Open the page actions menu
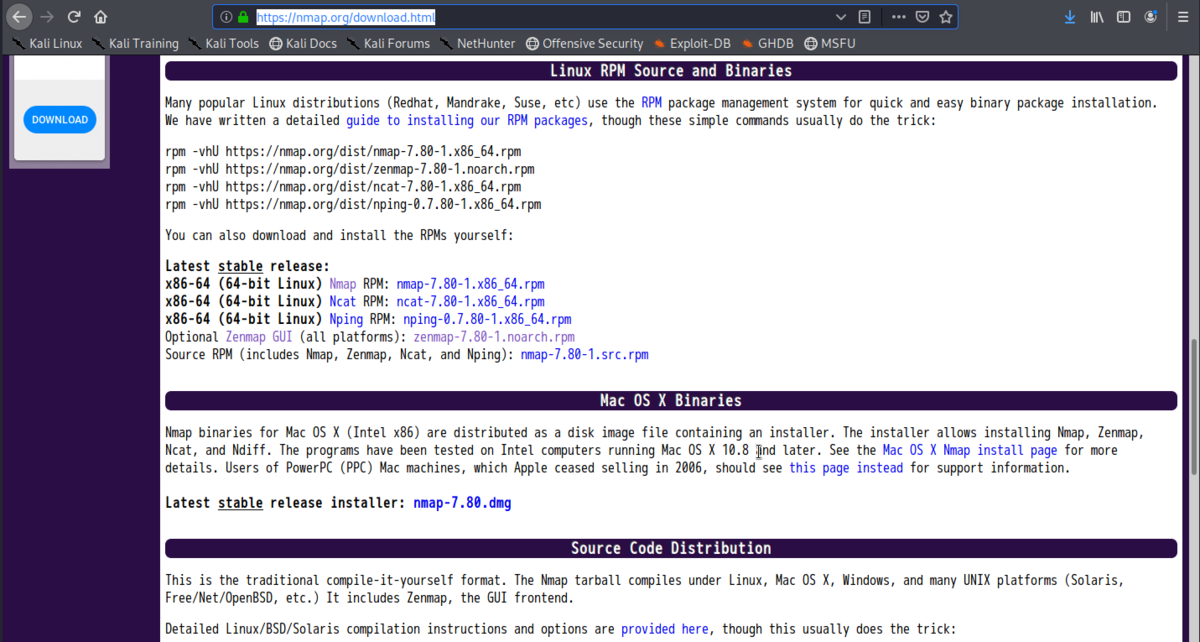The image size is (1200, 642). tap(899, 17)
